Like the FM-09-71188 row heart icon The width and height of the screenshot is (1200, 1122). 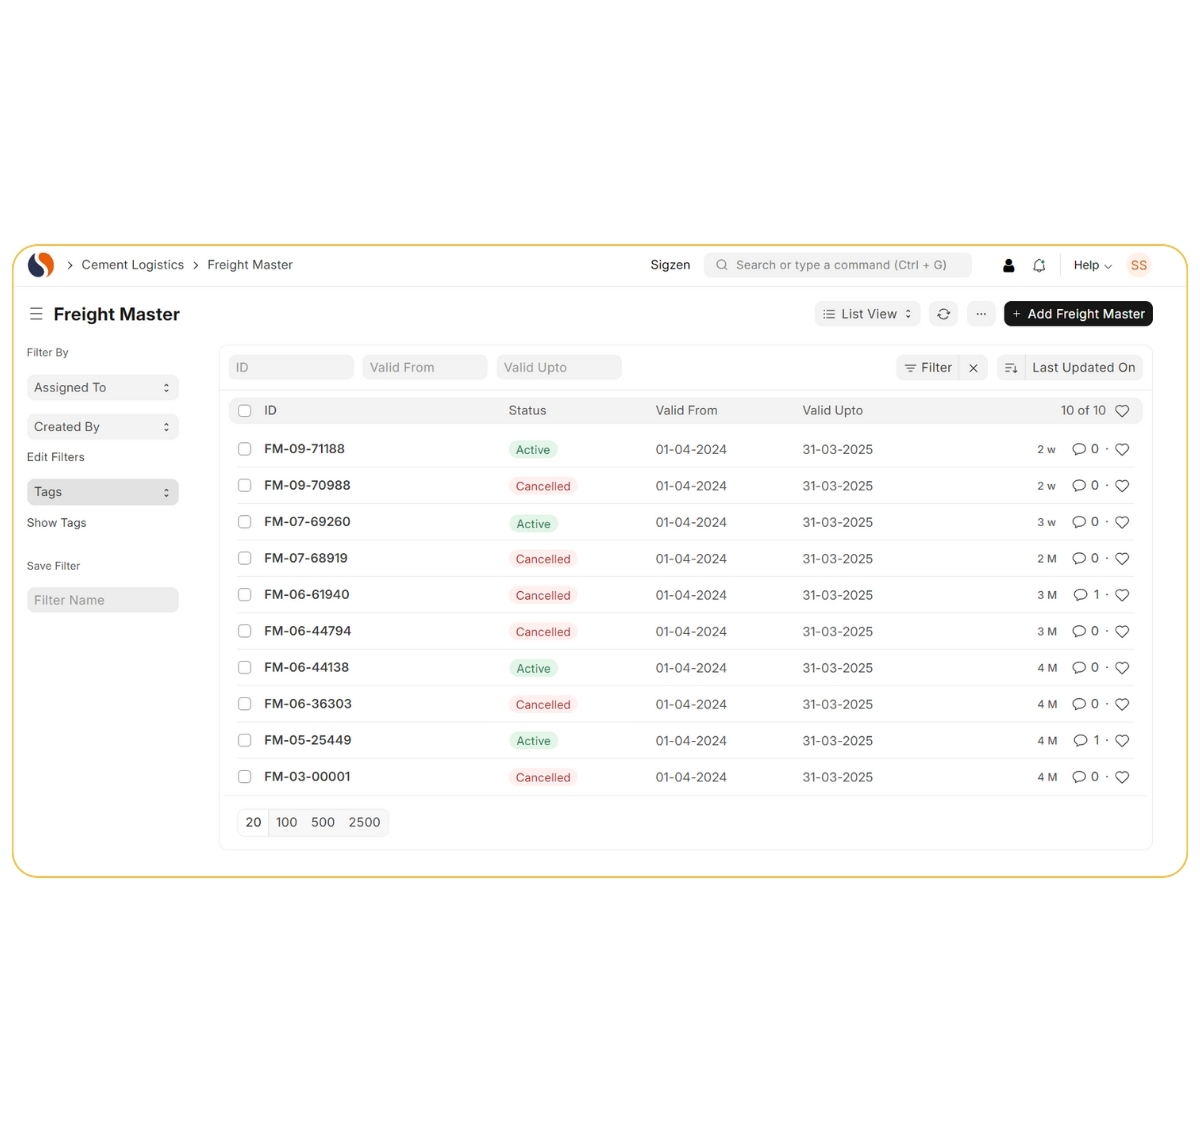click(1122, 450)
